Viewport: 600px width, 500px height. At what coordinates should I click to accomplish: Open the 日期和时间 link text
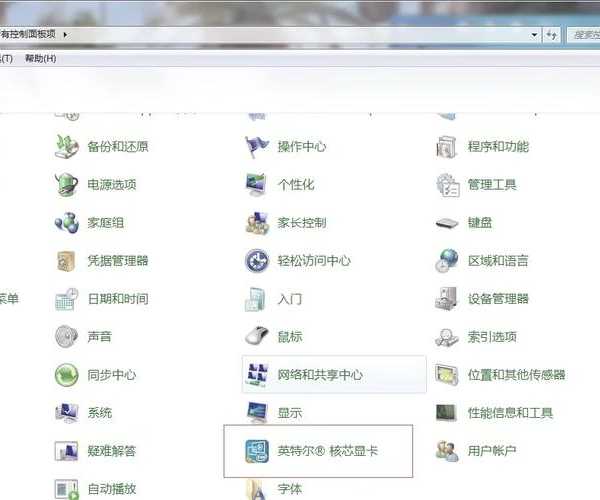click(x=117, y=299)
